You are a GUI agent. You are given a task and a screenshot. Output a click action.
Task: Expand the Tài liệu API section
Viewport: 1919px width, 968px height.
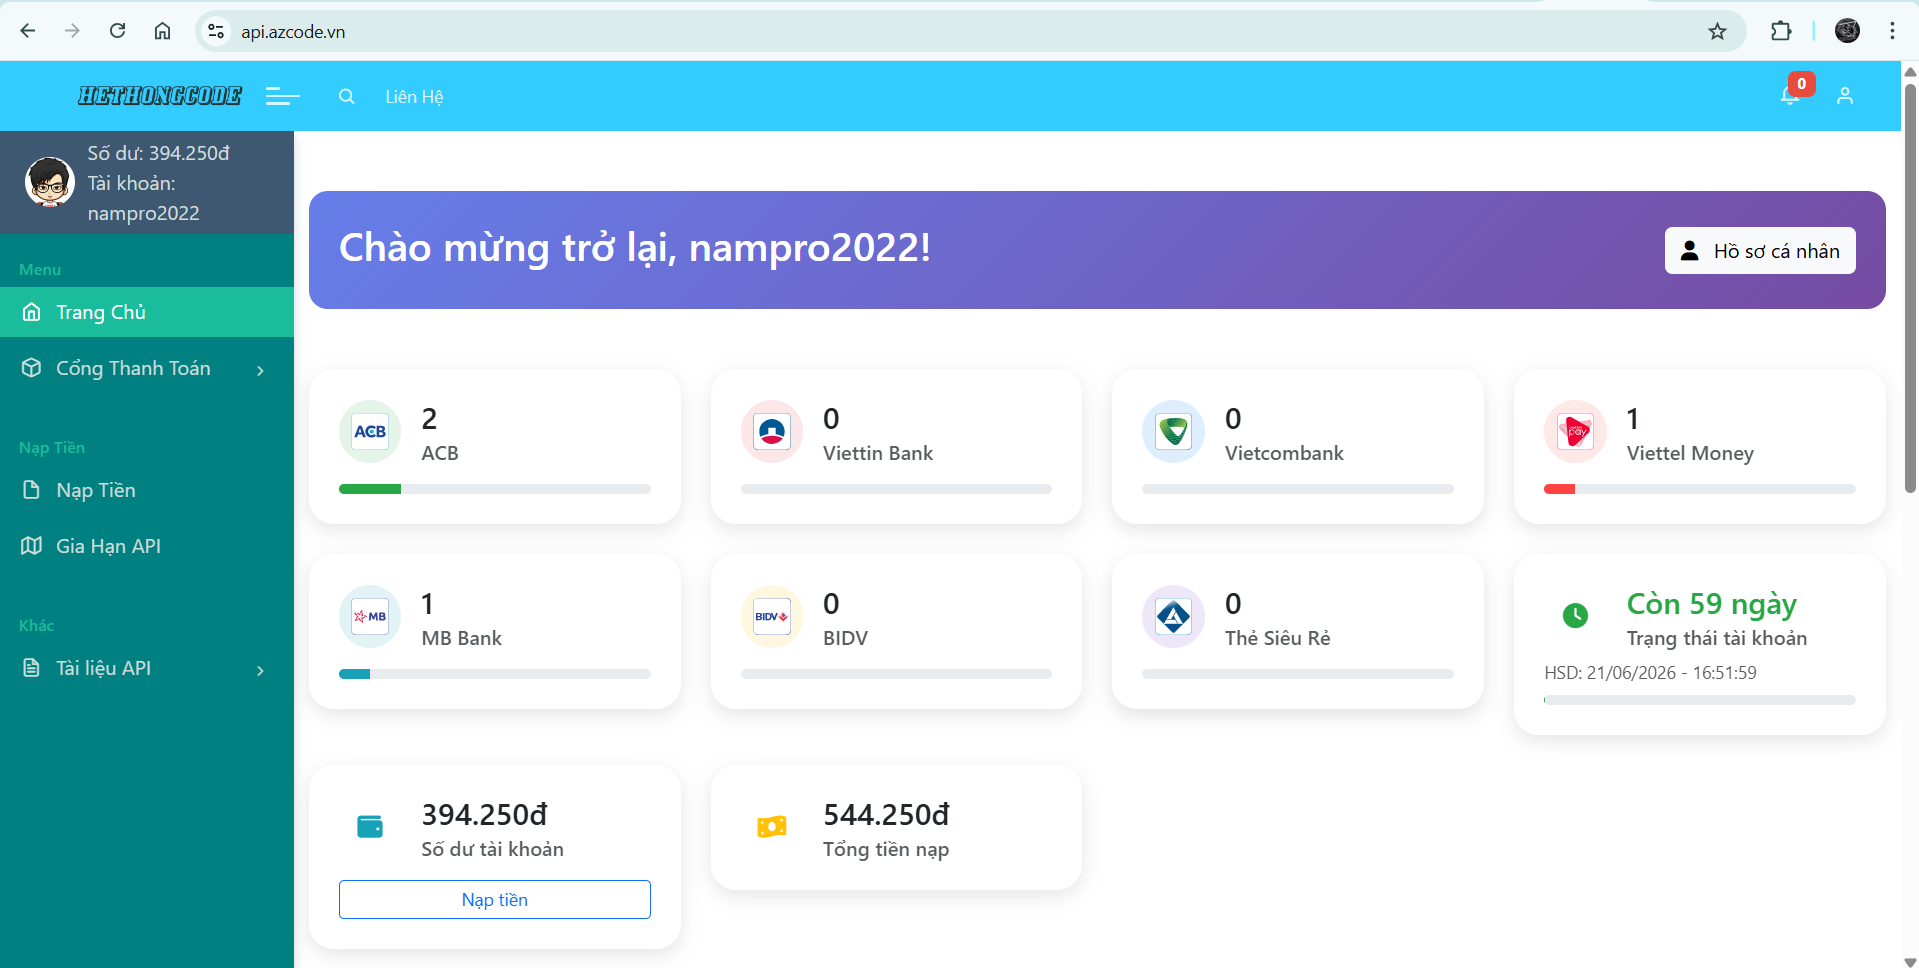pos(147,668)
